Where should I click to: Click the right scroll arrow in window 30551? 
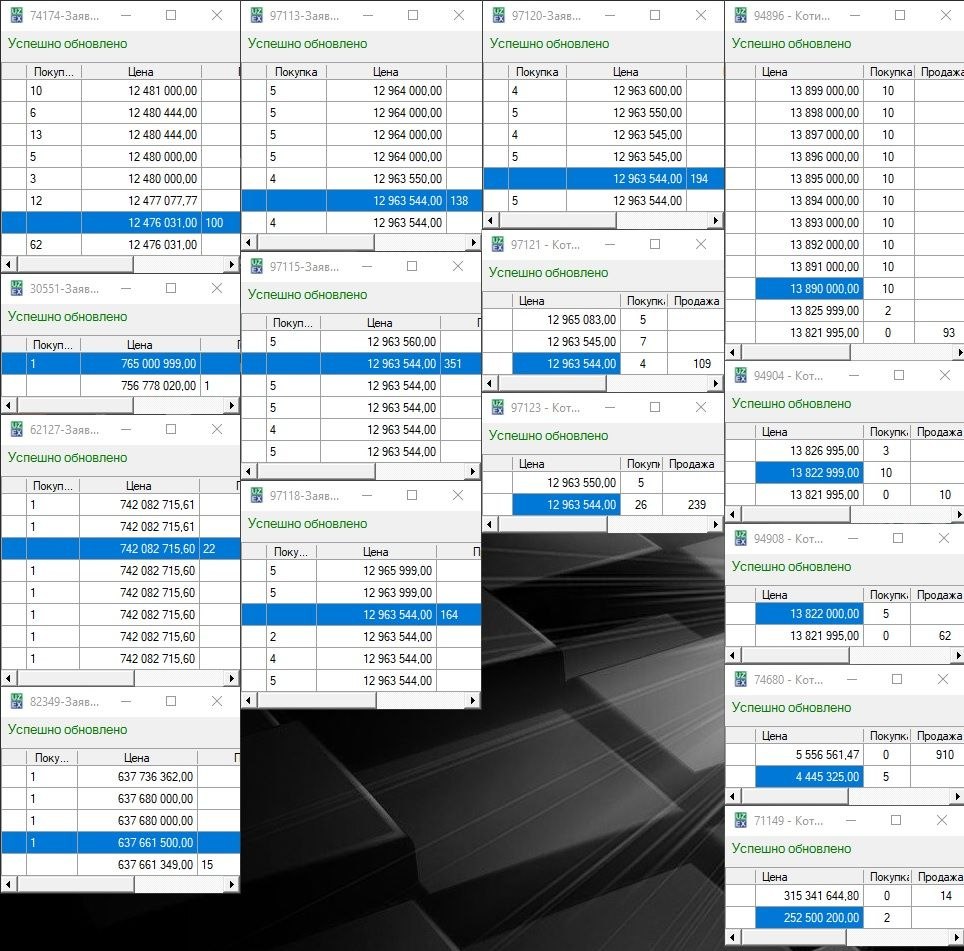click(232, 406)
